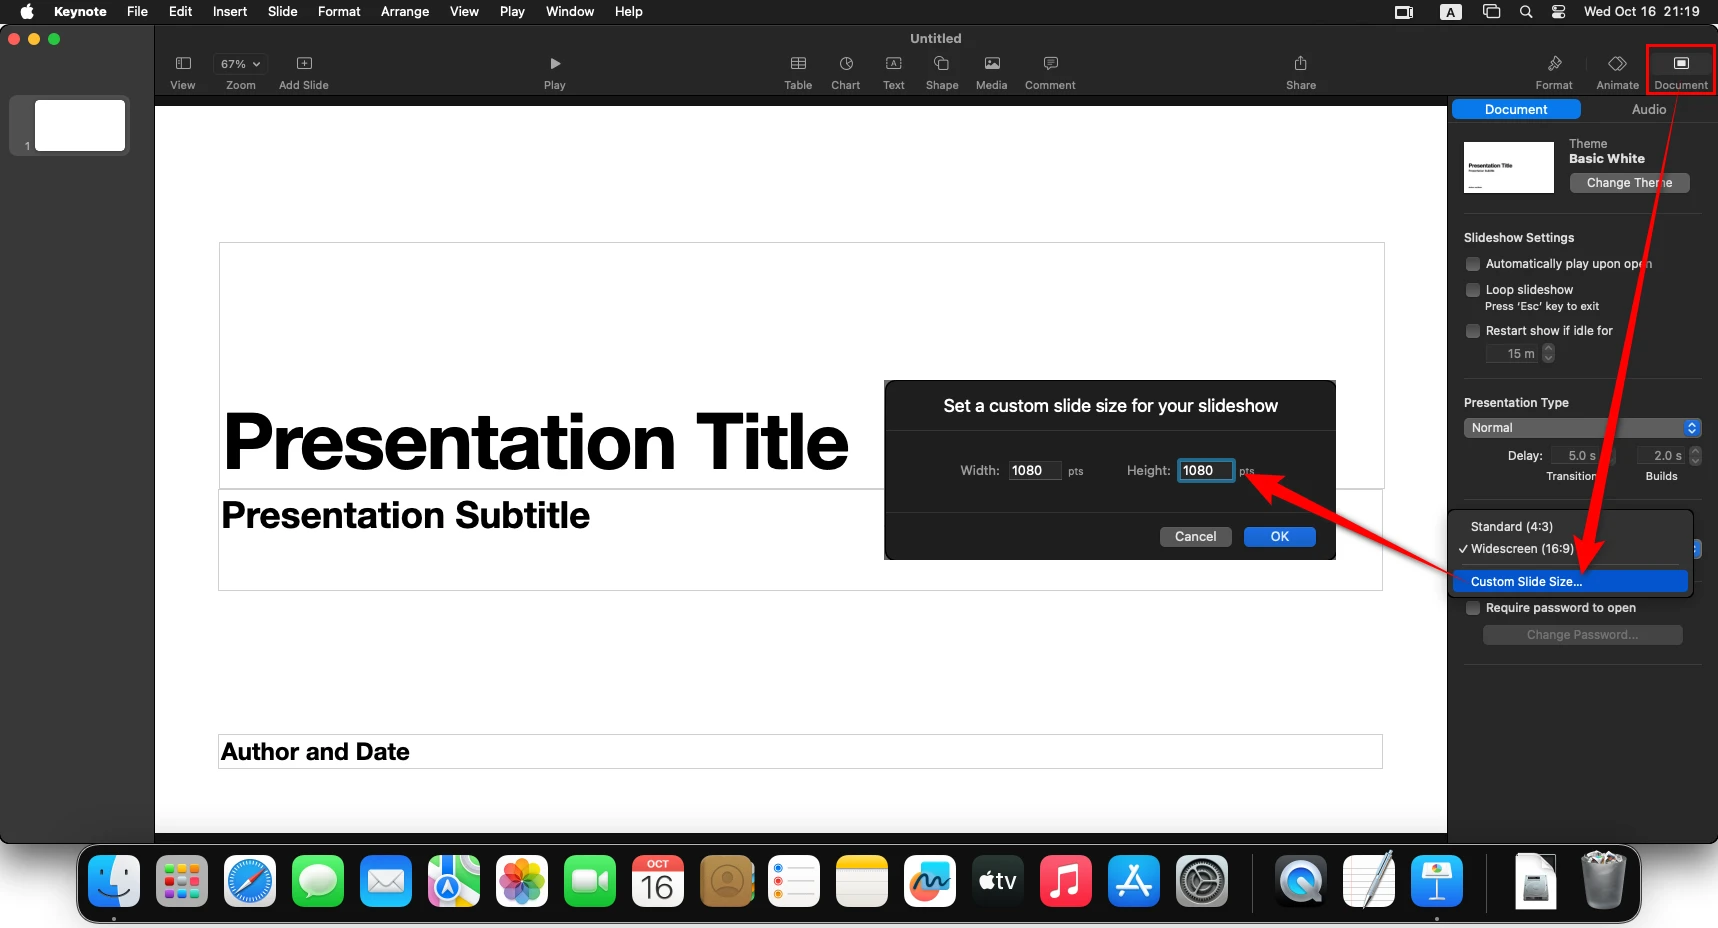Click the Width field showing 1080

1034,471
